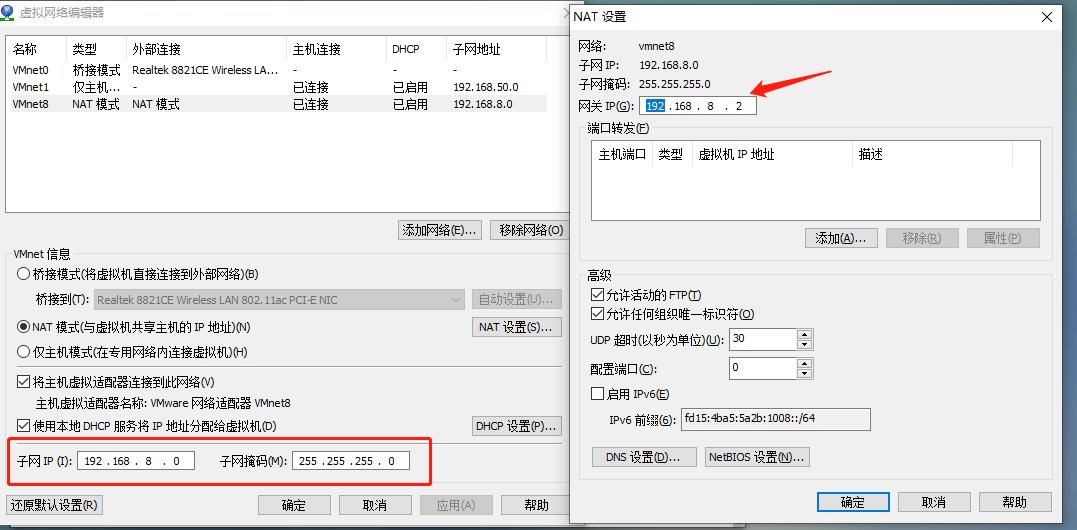Click Realtek 8821CE Wireless LA... cell
The width and height of the screenshot is (1077, 530).
pos(205,70)
